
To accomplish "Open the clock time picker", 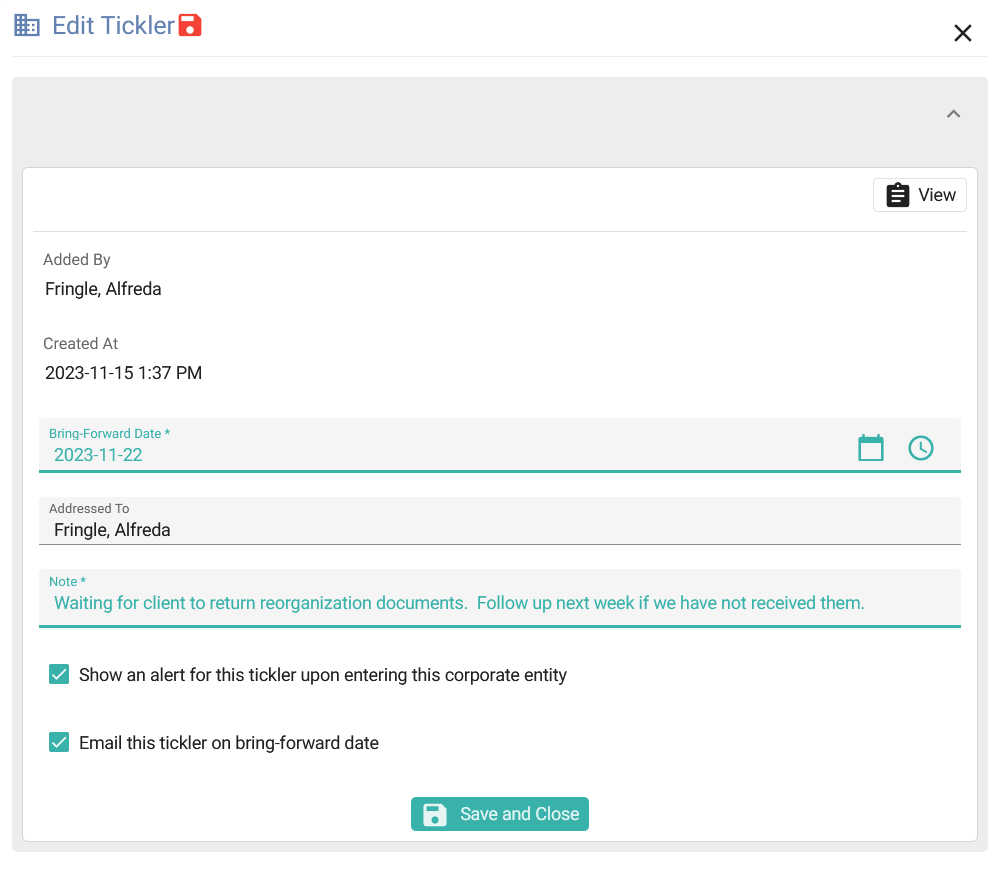I will click(x=920, y=448).
